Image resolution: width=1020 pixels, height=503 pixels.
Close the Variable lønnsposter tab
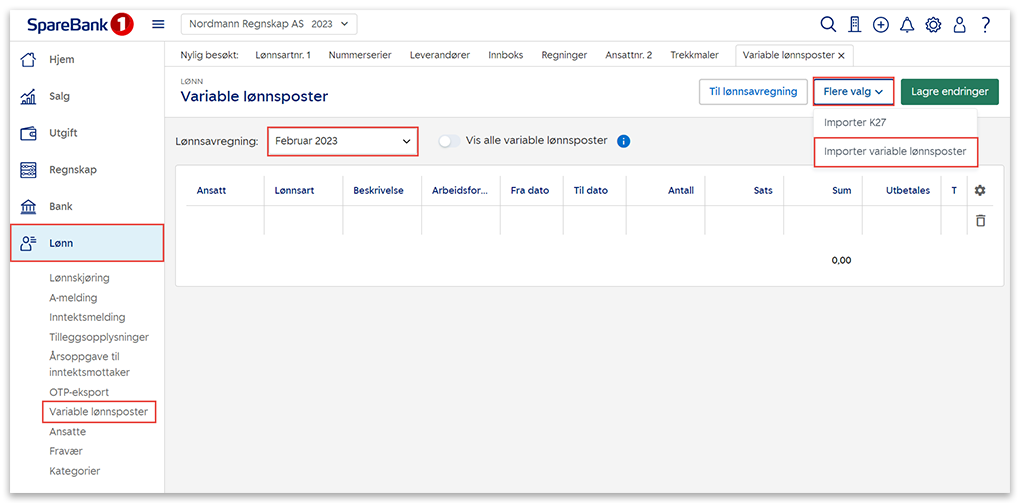841,56
